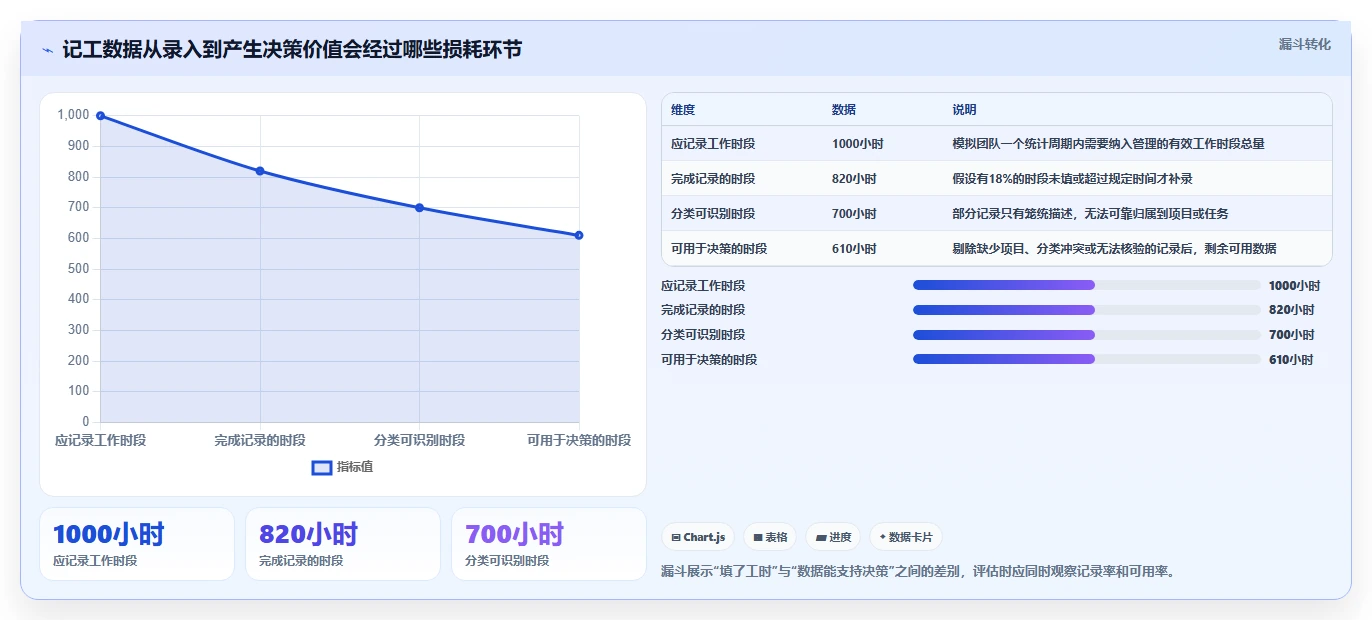Click the icon in the 表格 tag

click(758, 538)
